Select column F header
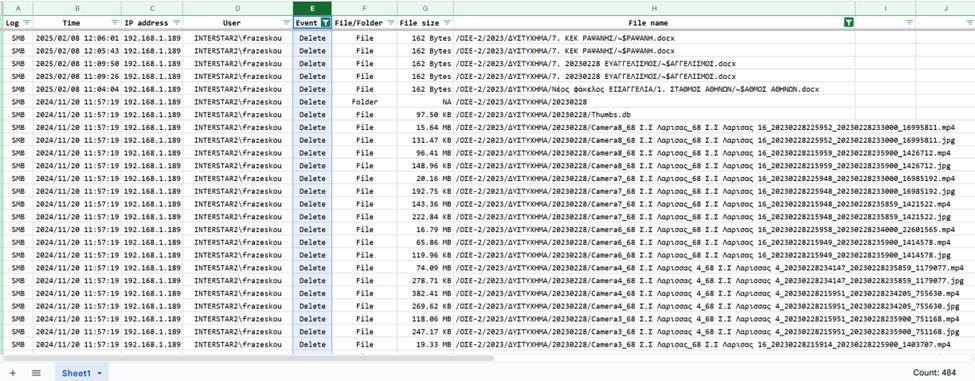 (x=364, y=8)
